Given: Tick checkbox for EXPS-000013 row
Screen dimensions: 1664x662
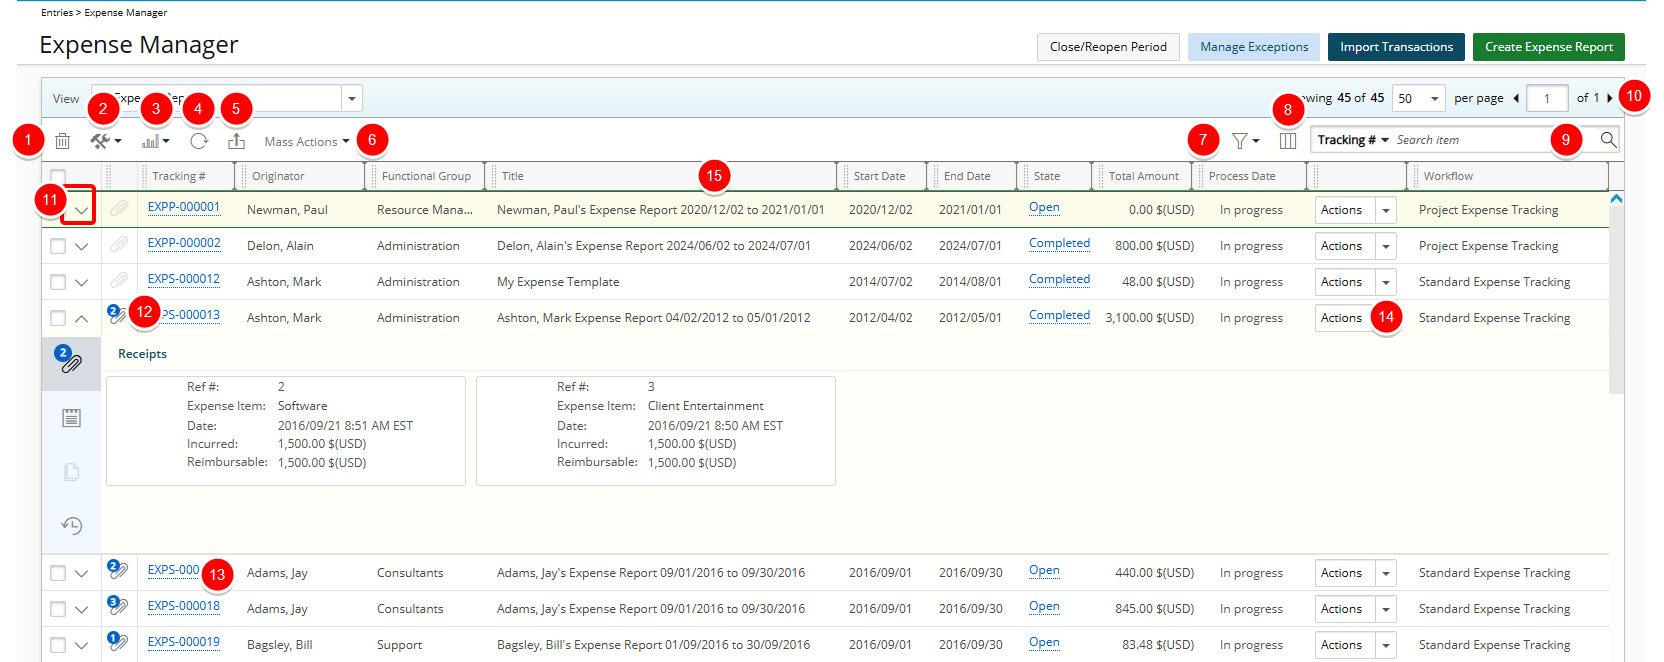Looking at the screenshot, I should [x=58, y=318].
